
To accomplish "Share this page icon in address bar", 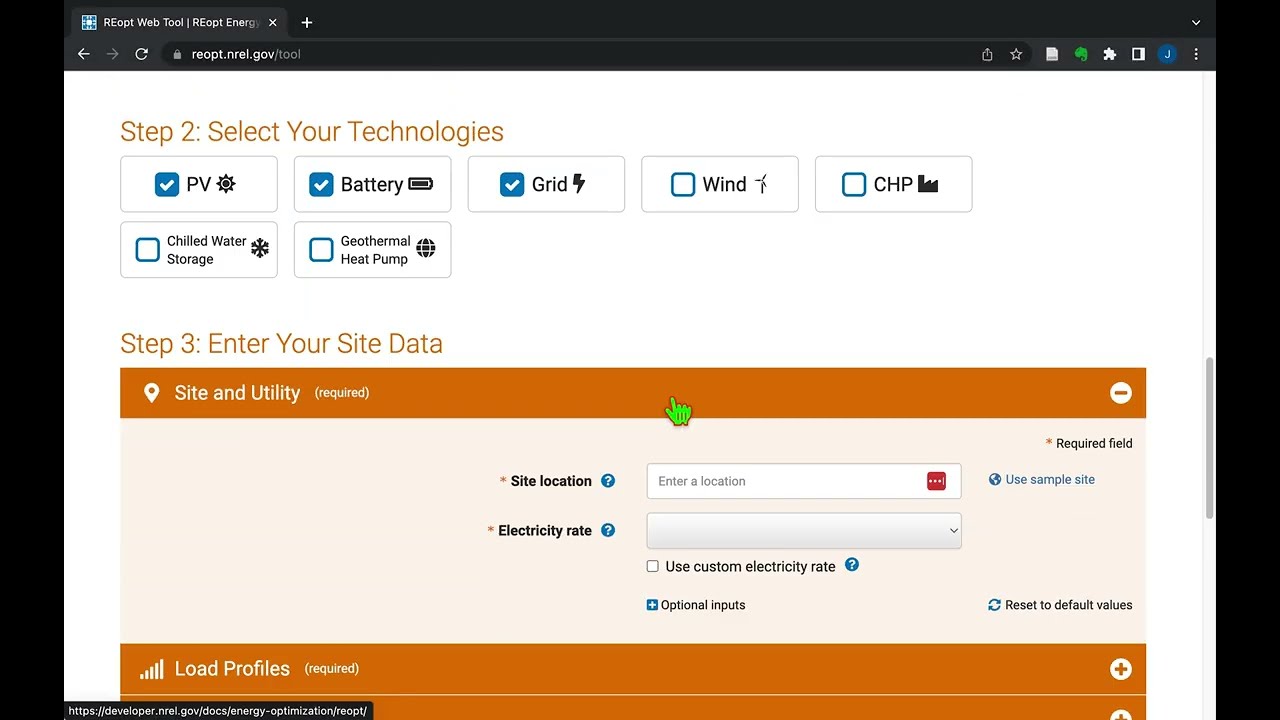I will 987,54.
